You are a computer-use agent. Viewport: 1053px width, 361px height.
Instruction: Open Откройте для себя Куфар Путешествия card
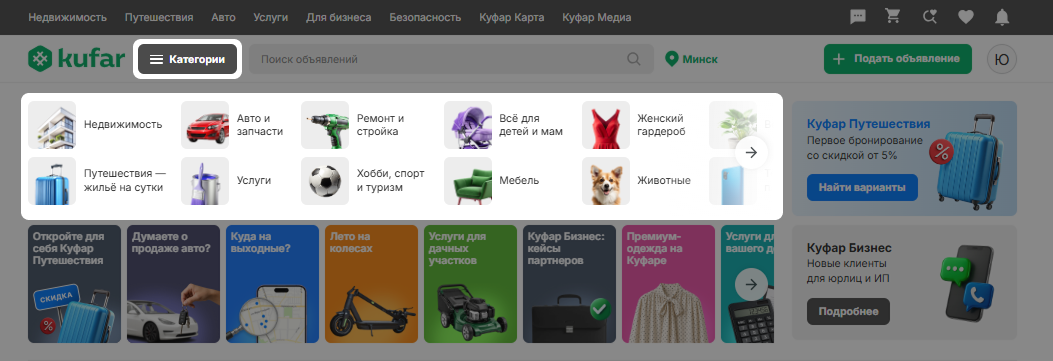[75, 284]
